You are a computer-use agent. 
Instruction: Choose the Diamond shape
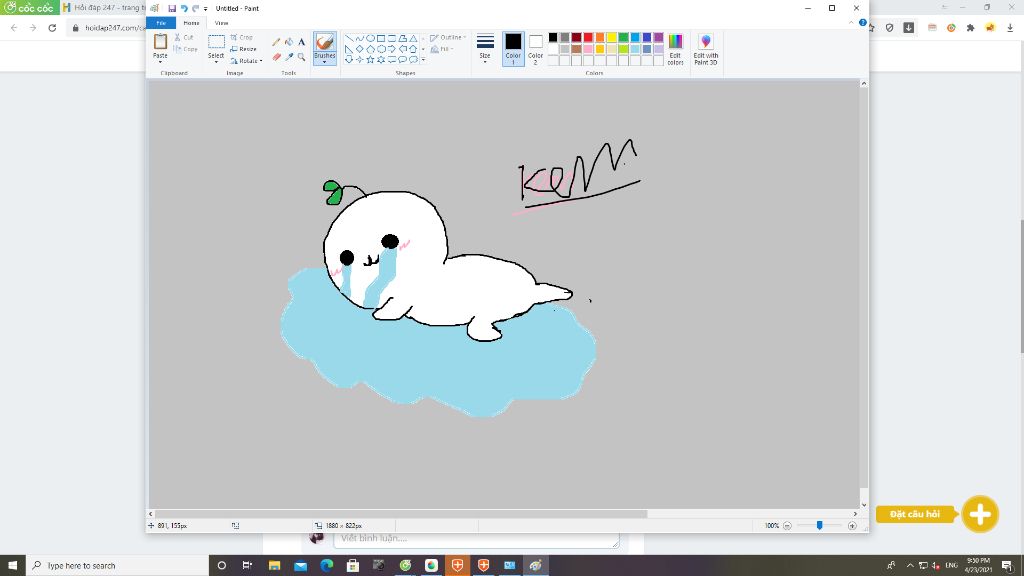pos(360,49)
